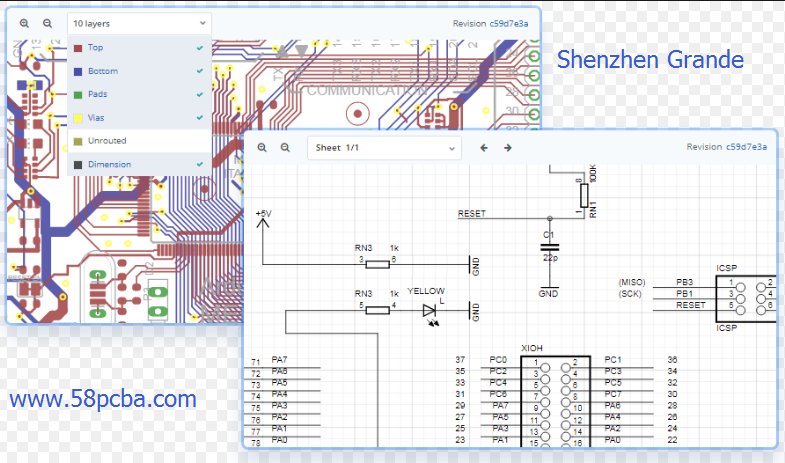Go to next schematic sheet arrow
785x463 pixels.
tap(508, 147)
